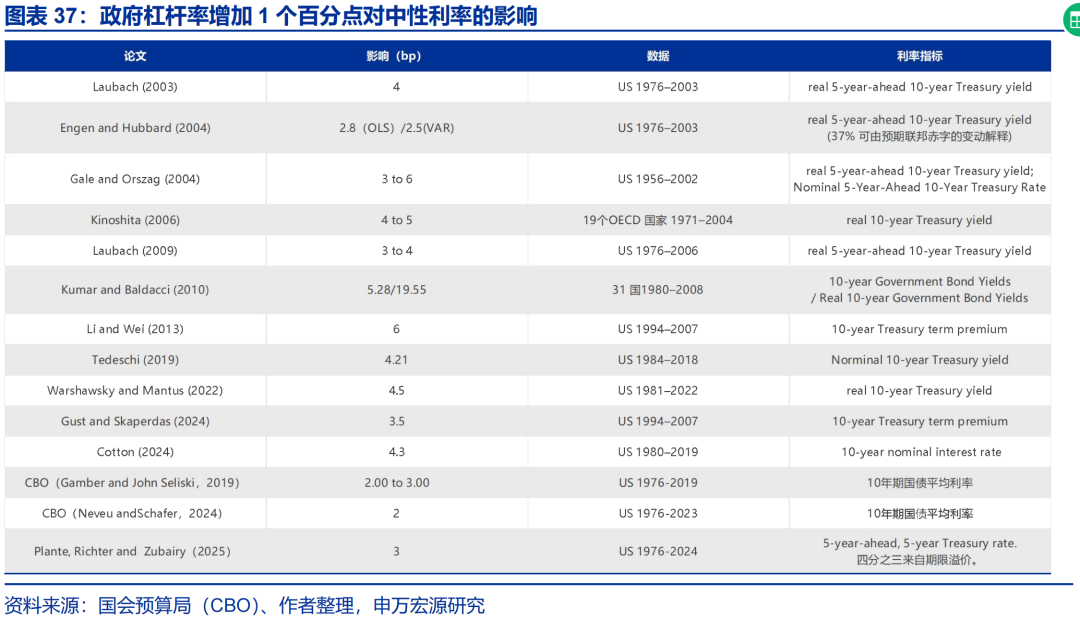Click the Gale and Orszag (2004) row

pos(135,179)
